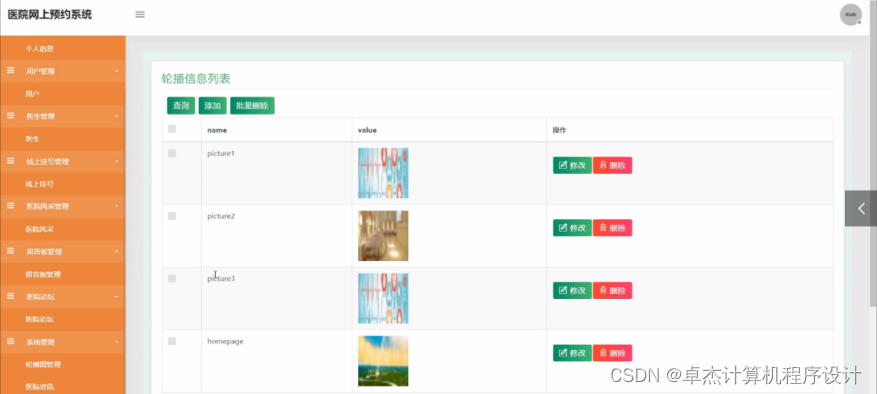Click 修改 for the homepage row
The width and height of the screenshot is (877, 394).
572,353
